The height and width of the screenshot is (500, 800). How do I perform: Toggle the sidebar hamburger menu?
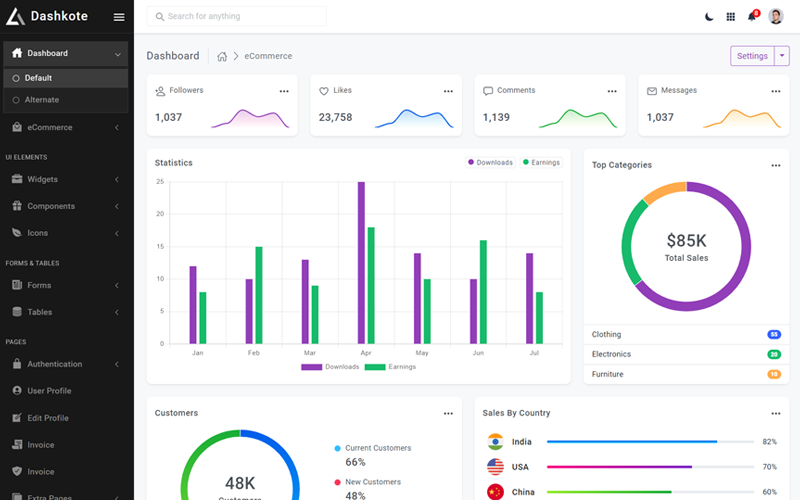tap(119, 17)
